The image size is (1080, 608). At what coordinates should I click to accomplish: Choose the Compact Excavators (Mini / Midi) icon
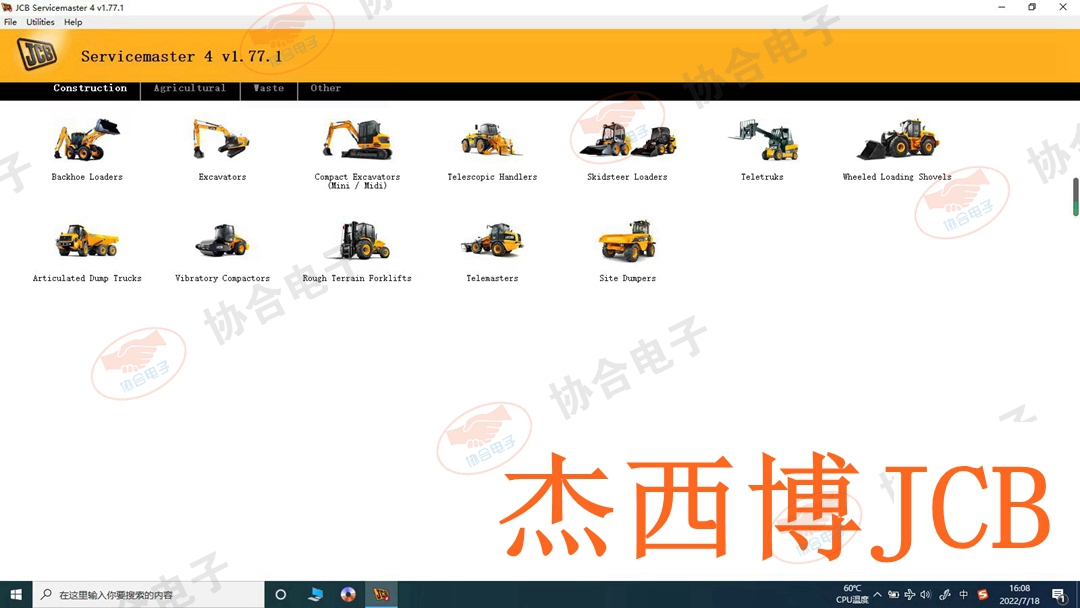tap(357, 139)
